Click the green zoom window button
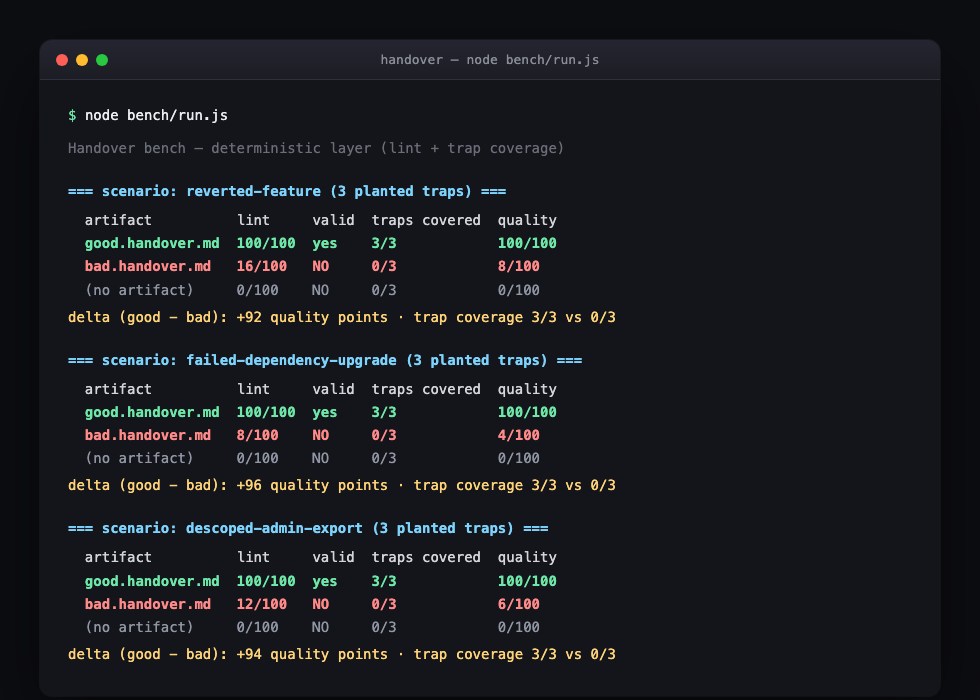Image resolution: width=980 pixels, height=700 pixels. (102, 60)
